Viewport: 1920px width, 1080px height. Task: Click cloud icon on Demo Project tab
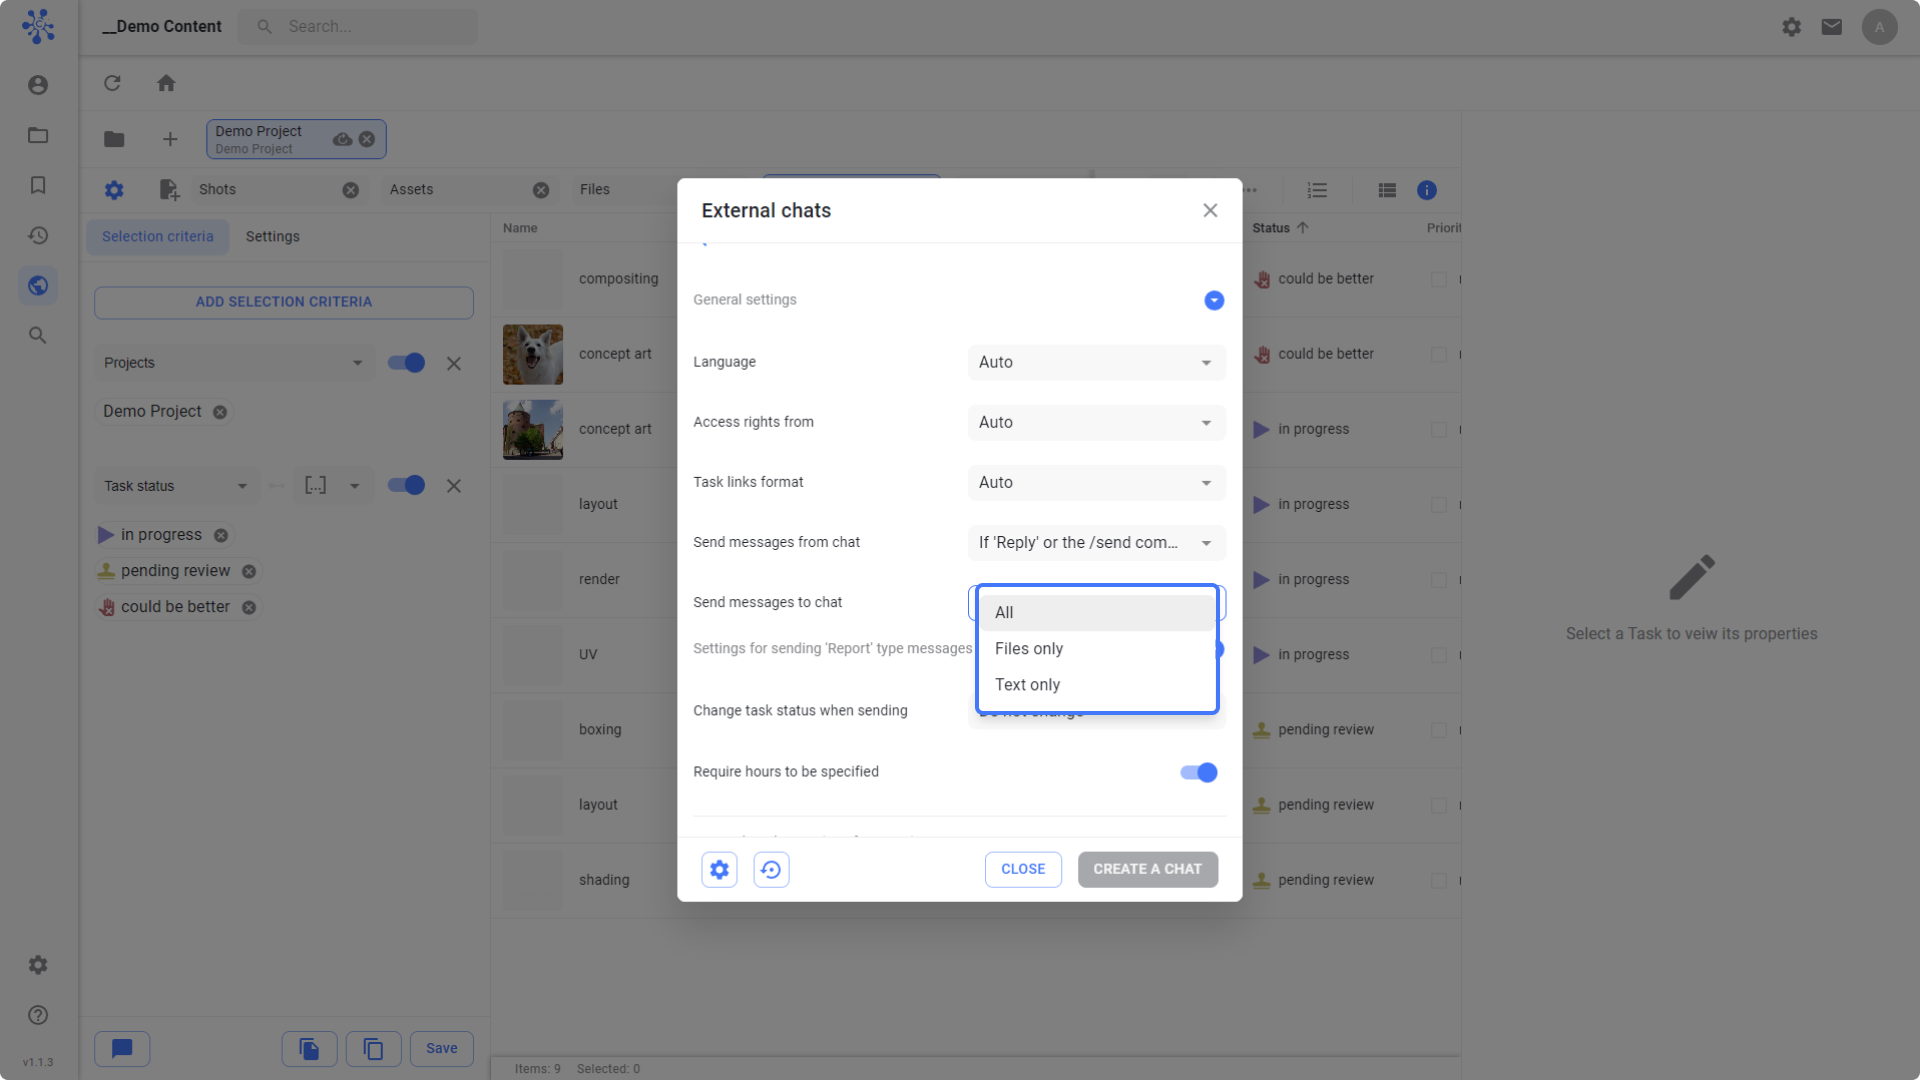click(x=342, y=139)
